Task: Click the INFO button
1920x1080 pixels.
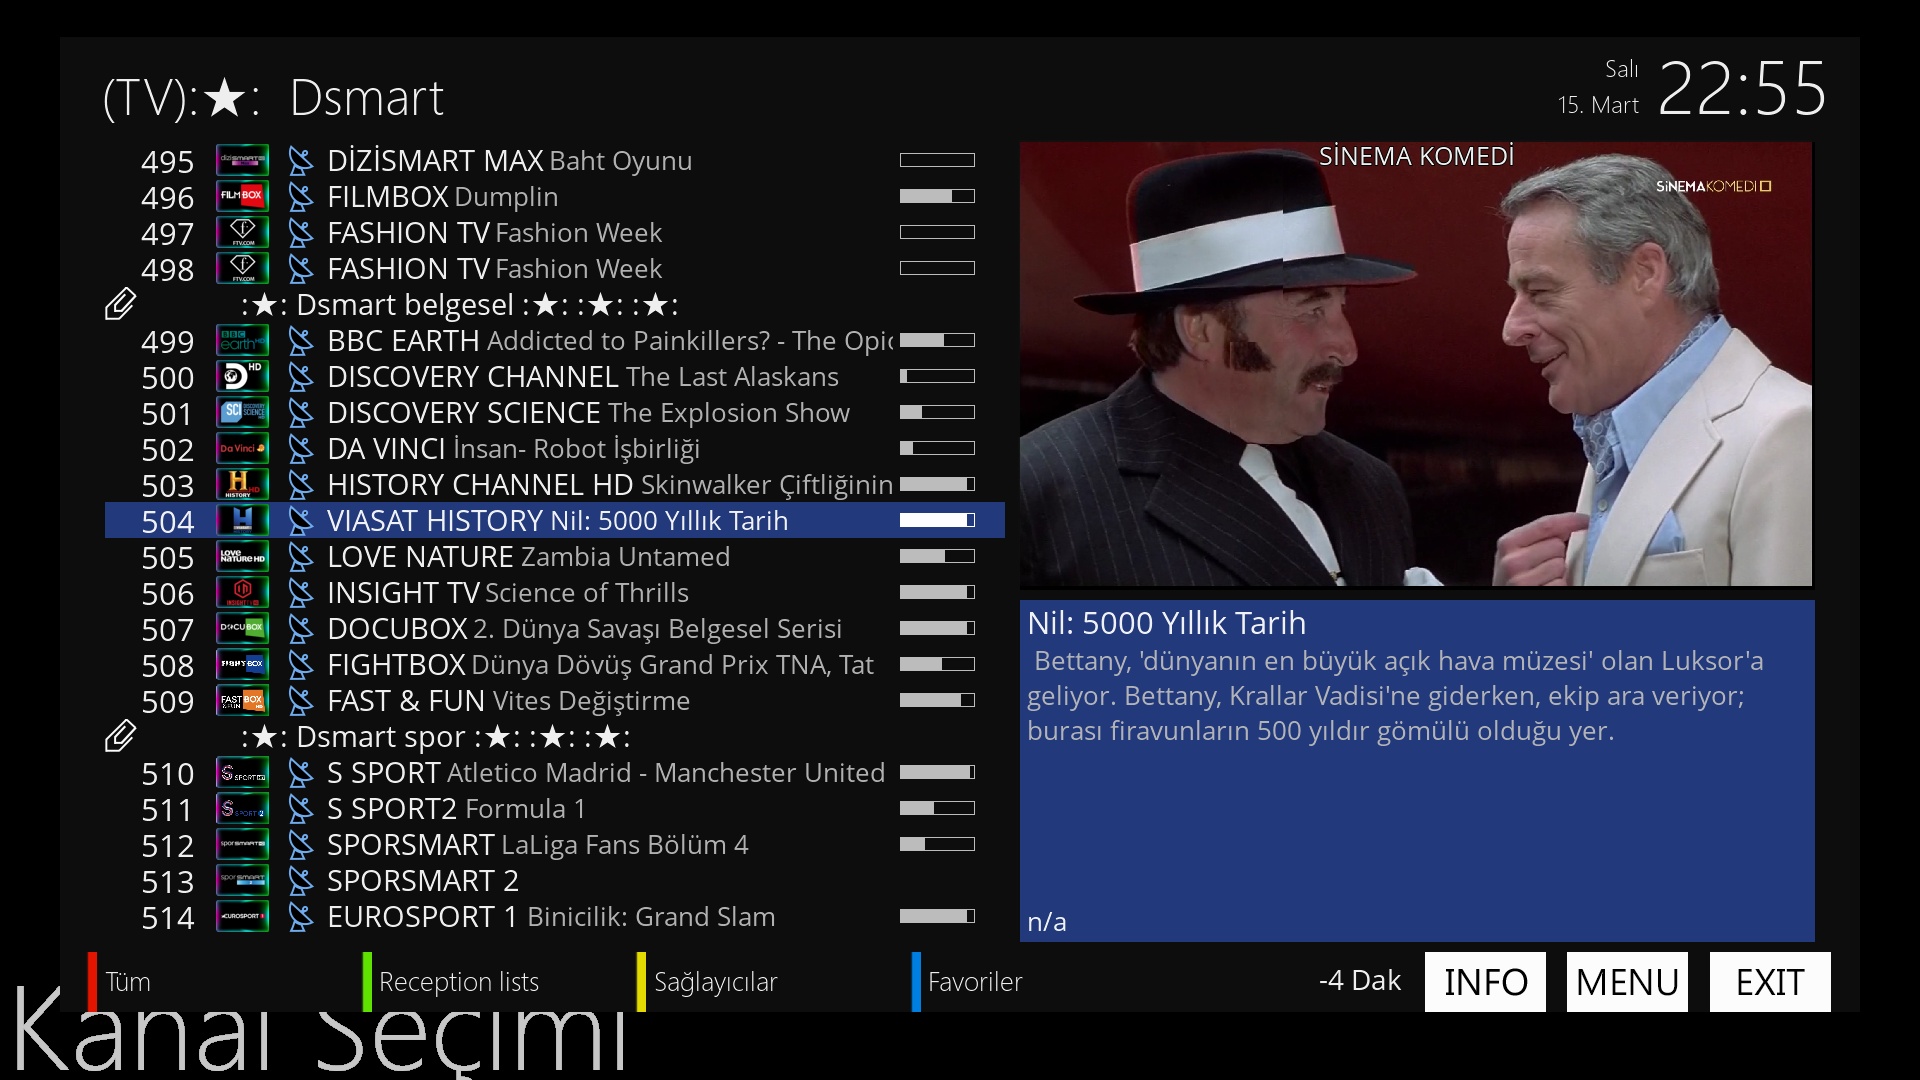Action: (1485, 982)
